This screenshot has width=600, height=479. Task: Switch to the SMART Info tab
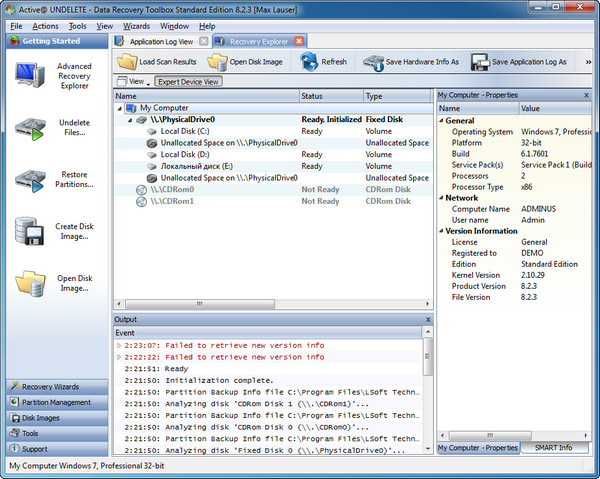click(553, 447)
